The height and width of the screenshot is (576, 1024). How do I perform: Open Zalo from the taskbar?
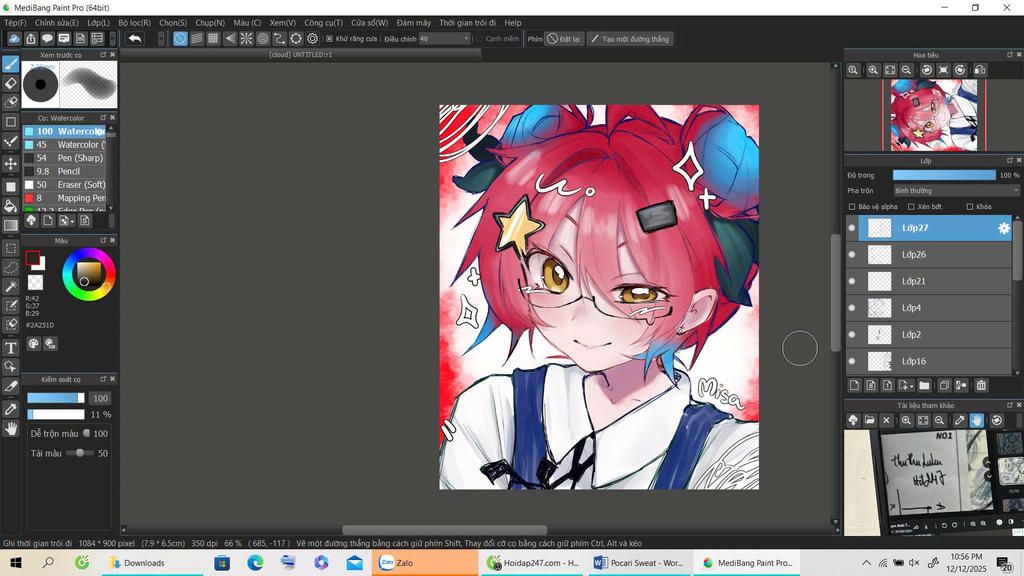424,562
